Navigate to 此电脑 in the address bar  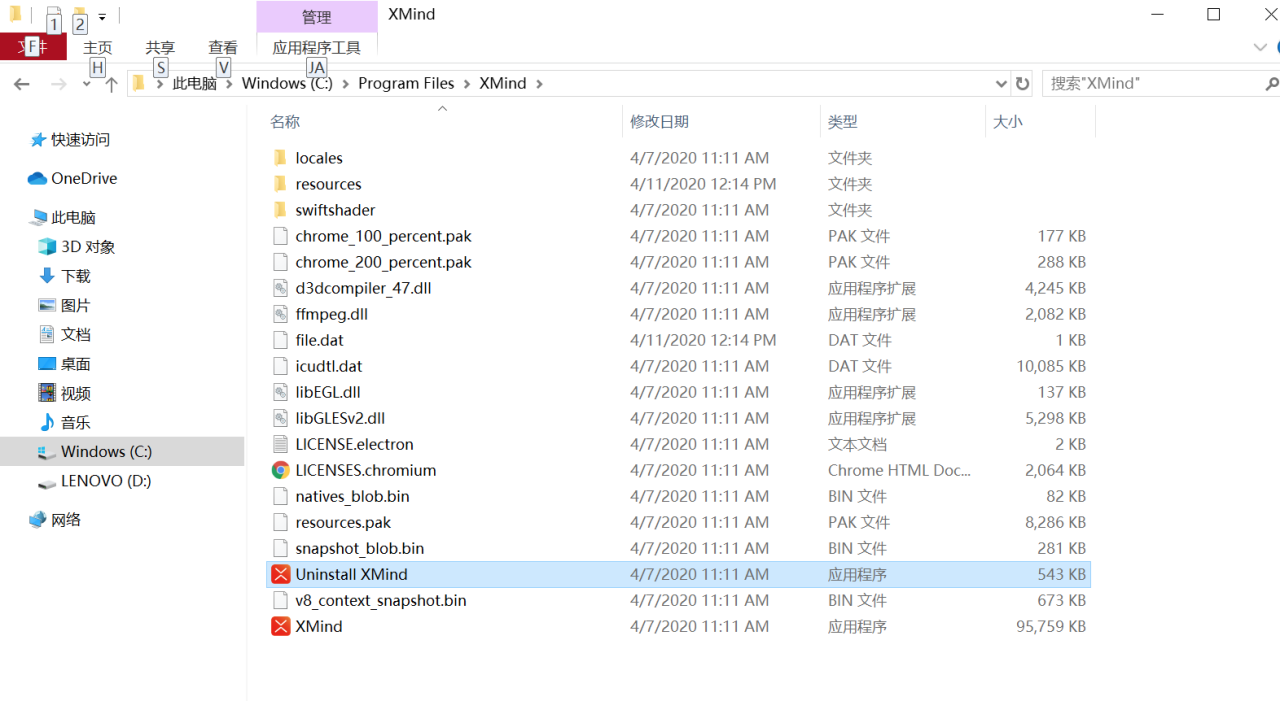point(195,84)
